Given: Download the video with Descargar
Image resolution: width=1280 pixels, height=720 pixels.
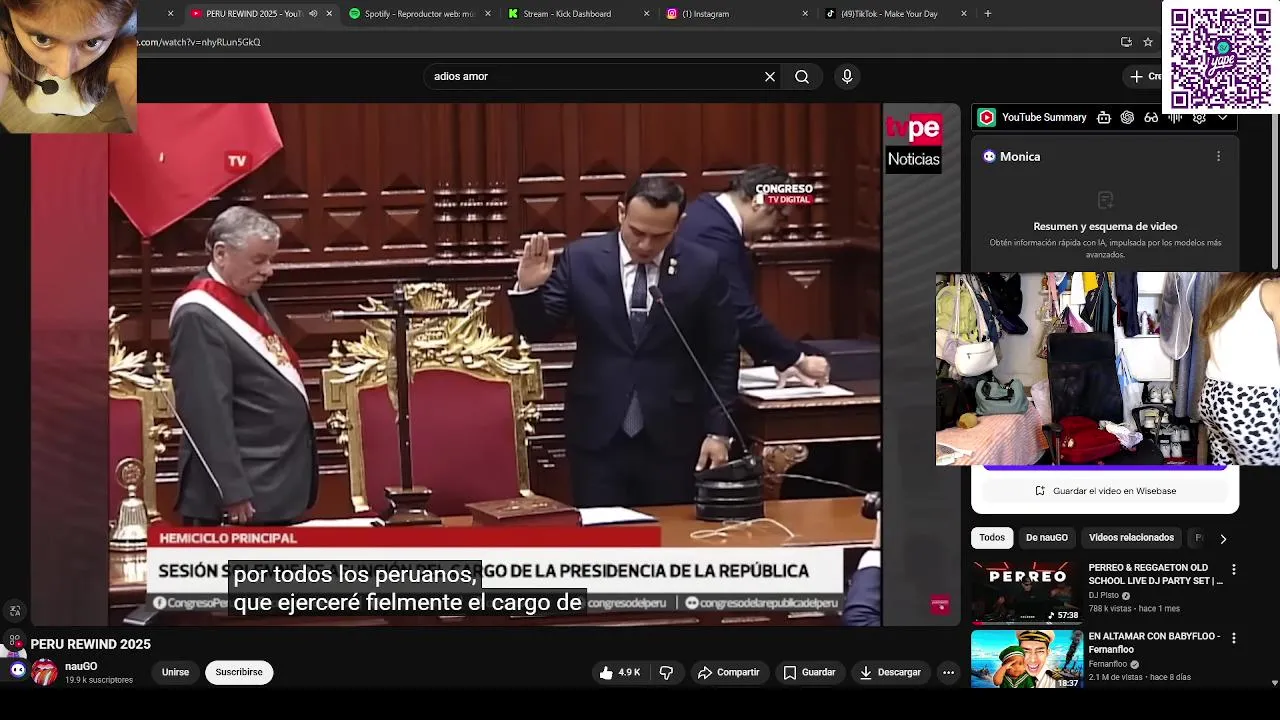Looking at the screenshot, I should tap(890, 672).
